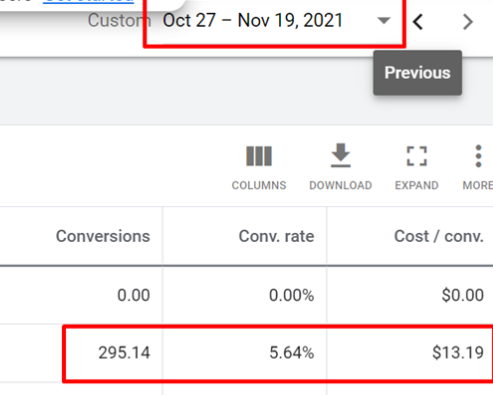Sort by the Cost / conv. column
The image size is (493, 395).
tap(439, 236)
